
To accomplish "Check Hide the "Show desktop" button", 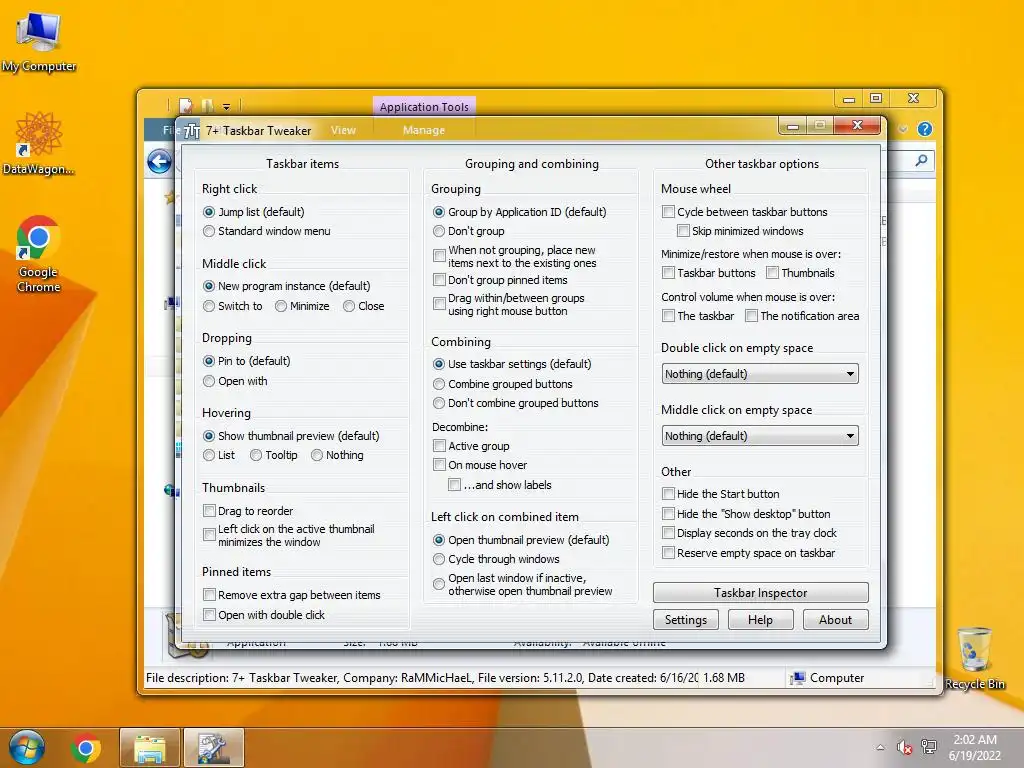I will 746,514.
